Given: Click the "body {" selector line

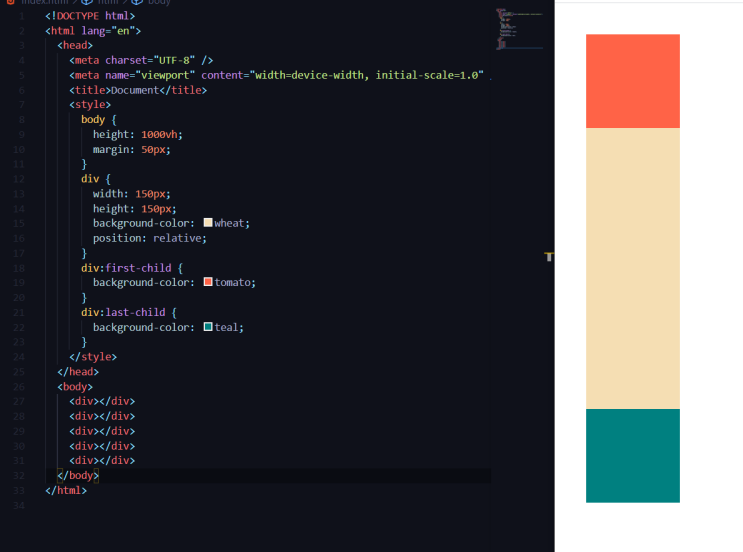Looking at the screenshot, I should tap(99, 119).
